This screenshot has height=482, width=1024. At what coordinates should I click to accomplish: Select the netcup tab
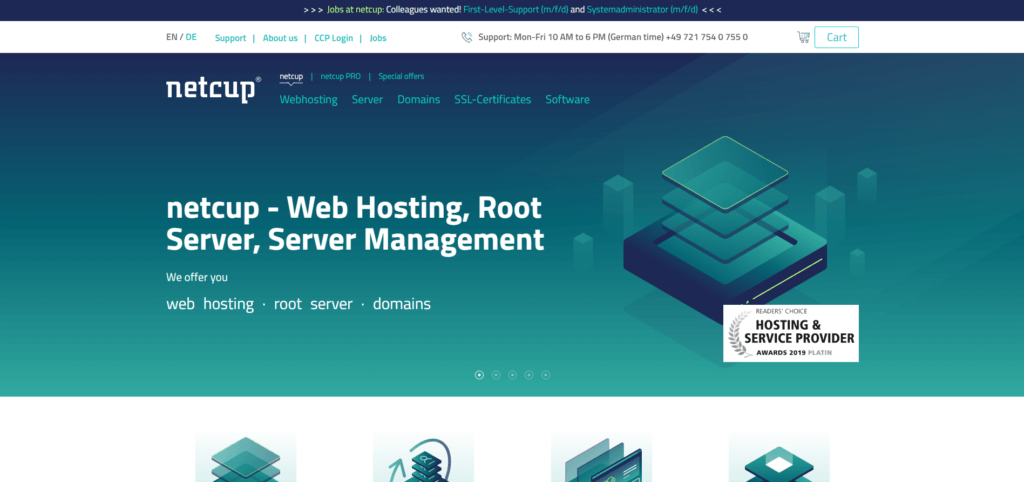pos(291,76)
